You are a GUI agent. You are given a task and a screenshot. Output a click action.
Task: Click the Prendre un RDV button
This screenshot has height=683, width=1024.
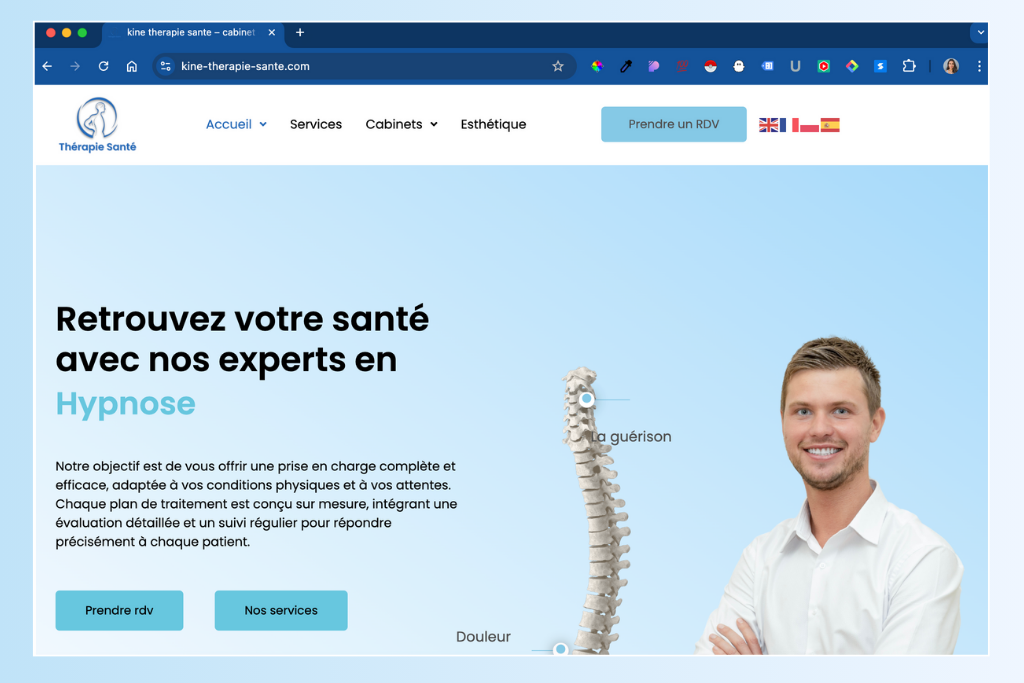tap(673, 124)
